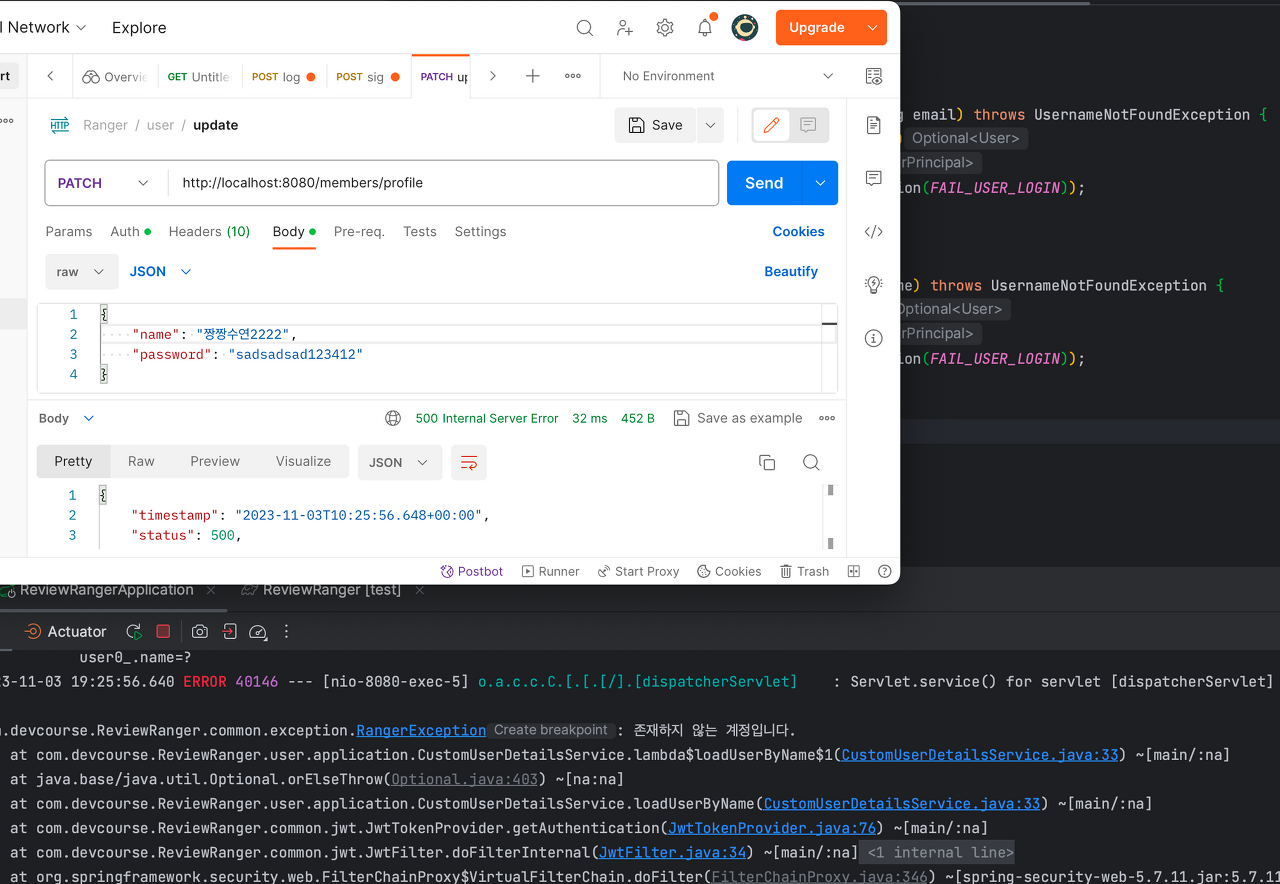
Task: Open the request Settings tab
Action: click(480, 231)
